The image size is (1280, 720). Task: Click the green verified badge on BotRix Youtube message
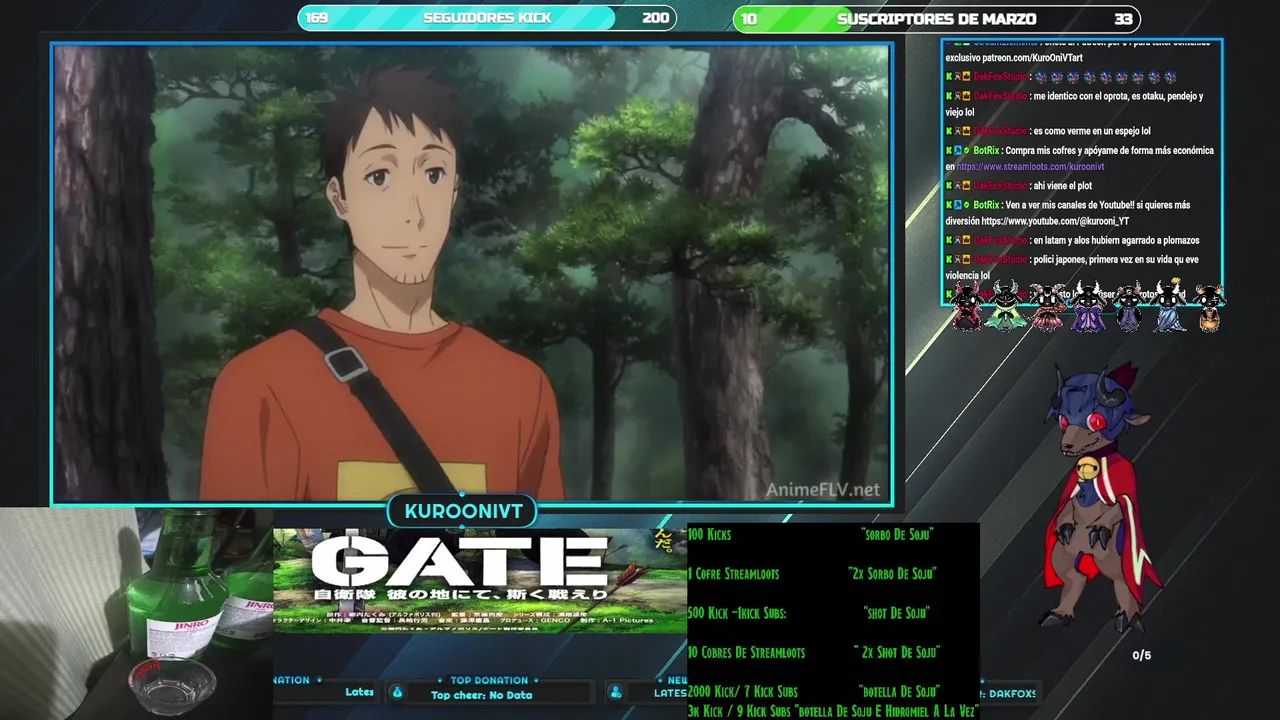pos(966,205)
